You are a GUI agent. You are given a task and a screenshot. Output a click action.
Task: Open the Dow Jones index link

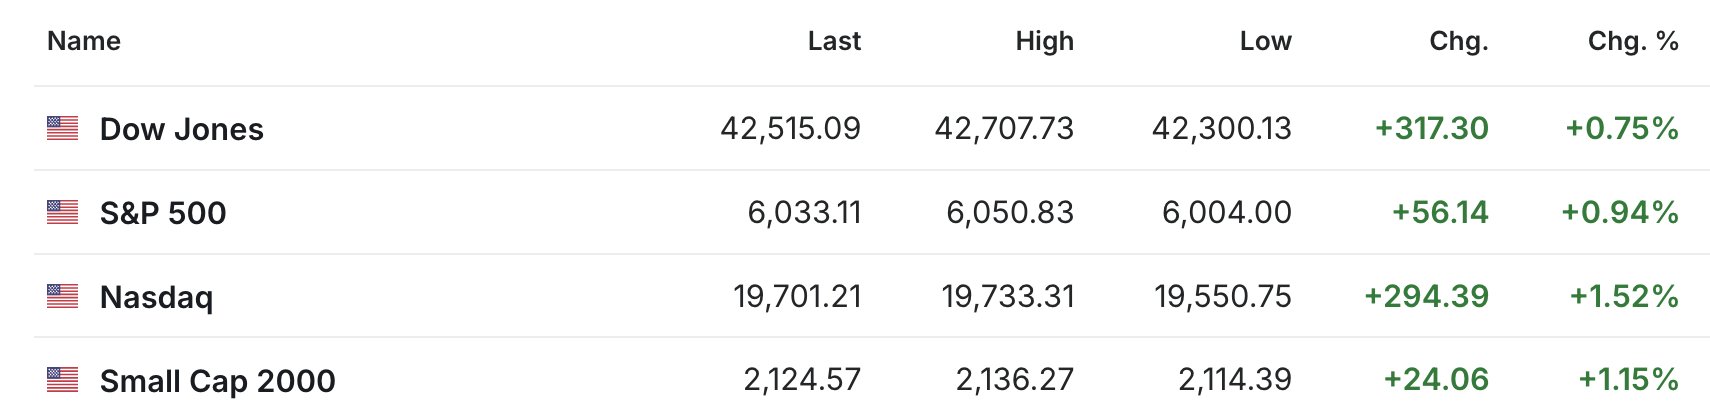182,129
